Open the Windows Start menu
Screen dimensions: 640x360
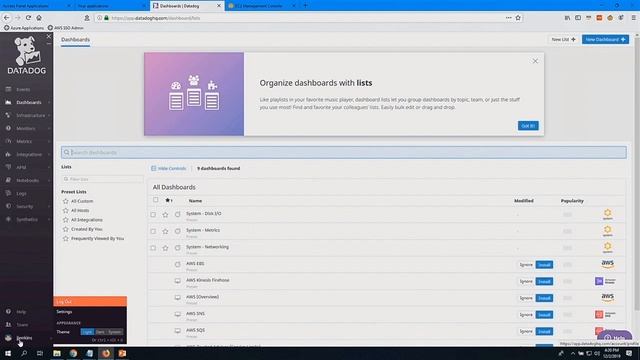(x=8, y=353)
